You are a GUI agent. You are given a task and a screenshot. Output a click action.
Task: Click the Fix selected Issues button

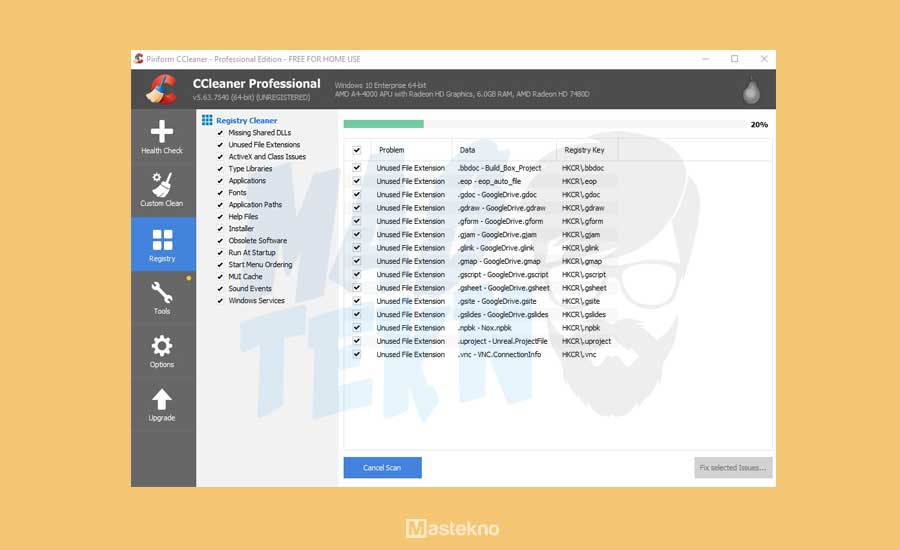point(733,467)
